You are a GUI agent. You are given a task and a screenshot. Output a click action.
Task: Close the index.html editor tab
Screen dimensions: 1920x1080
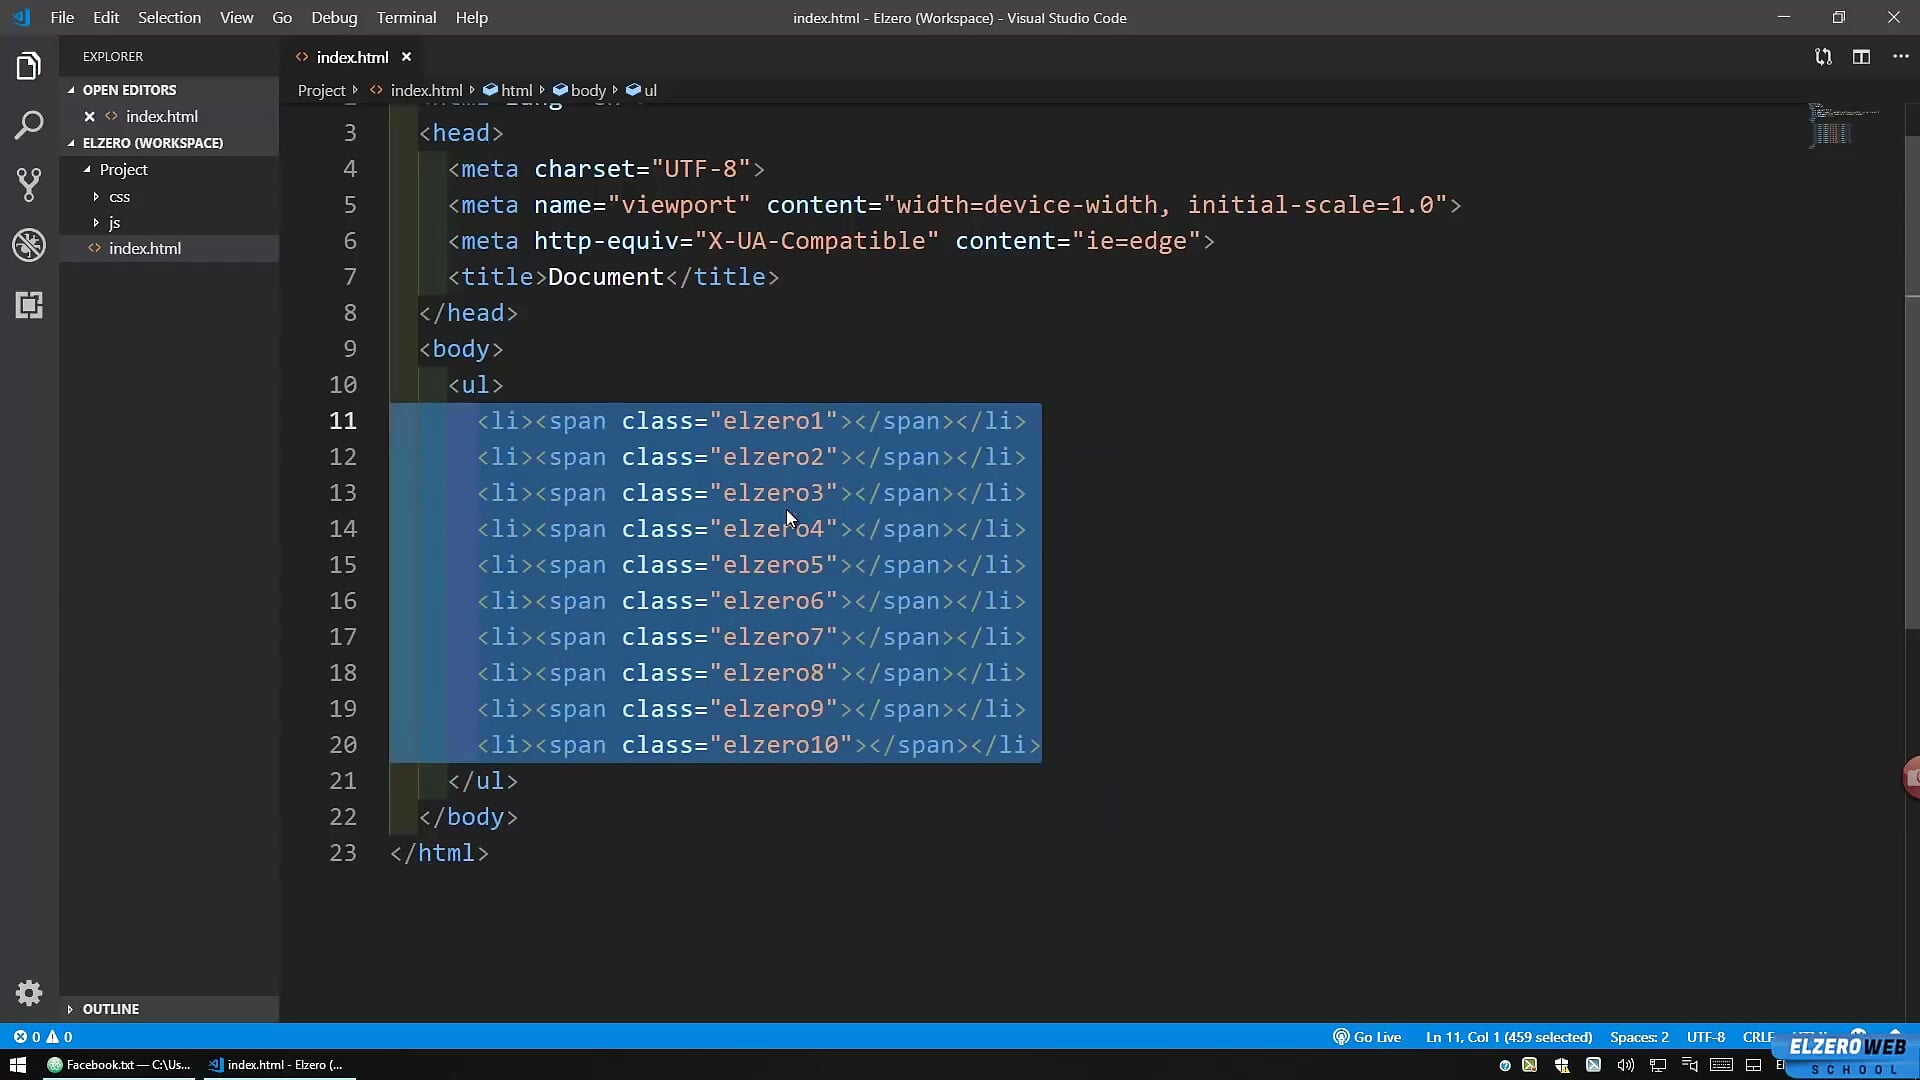click(x=406, y=57)
